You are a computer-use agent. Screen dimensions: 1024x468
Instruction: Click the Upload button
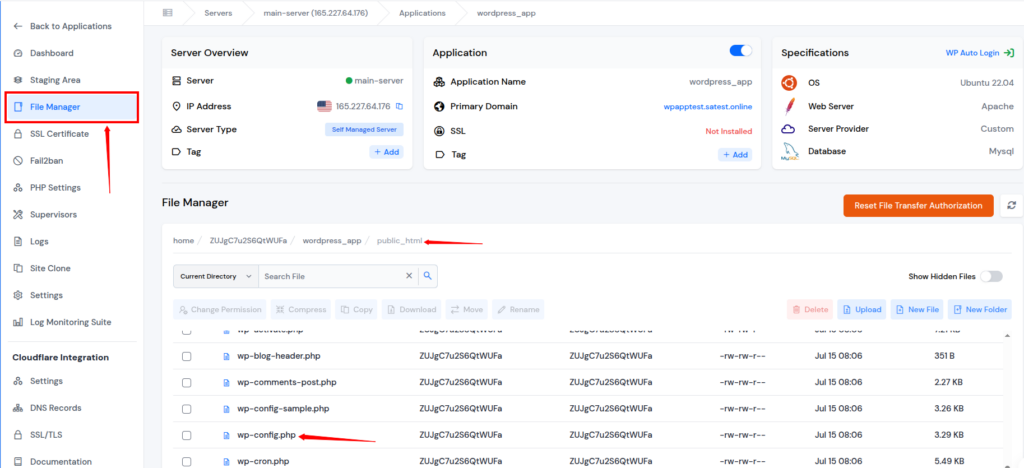[x=862, y=309]
